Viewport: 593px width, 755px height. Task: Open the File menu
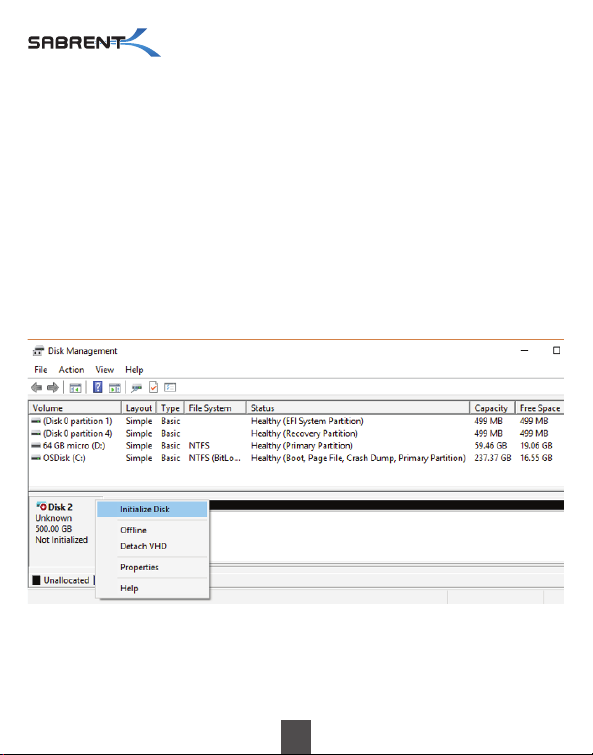[41, 370]
